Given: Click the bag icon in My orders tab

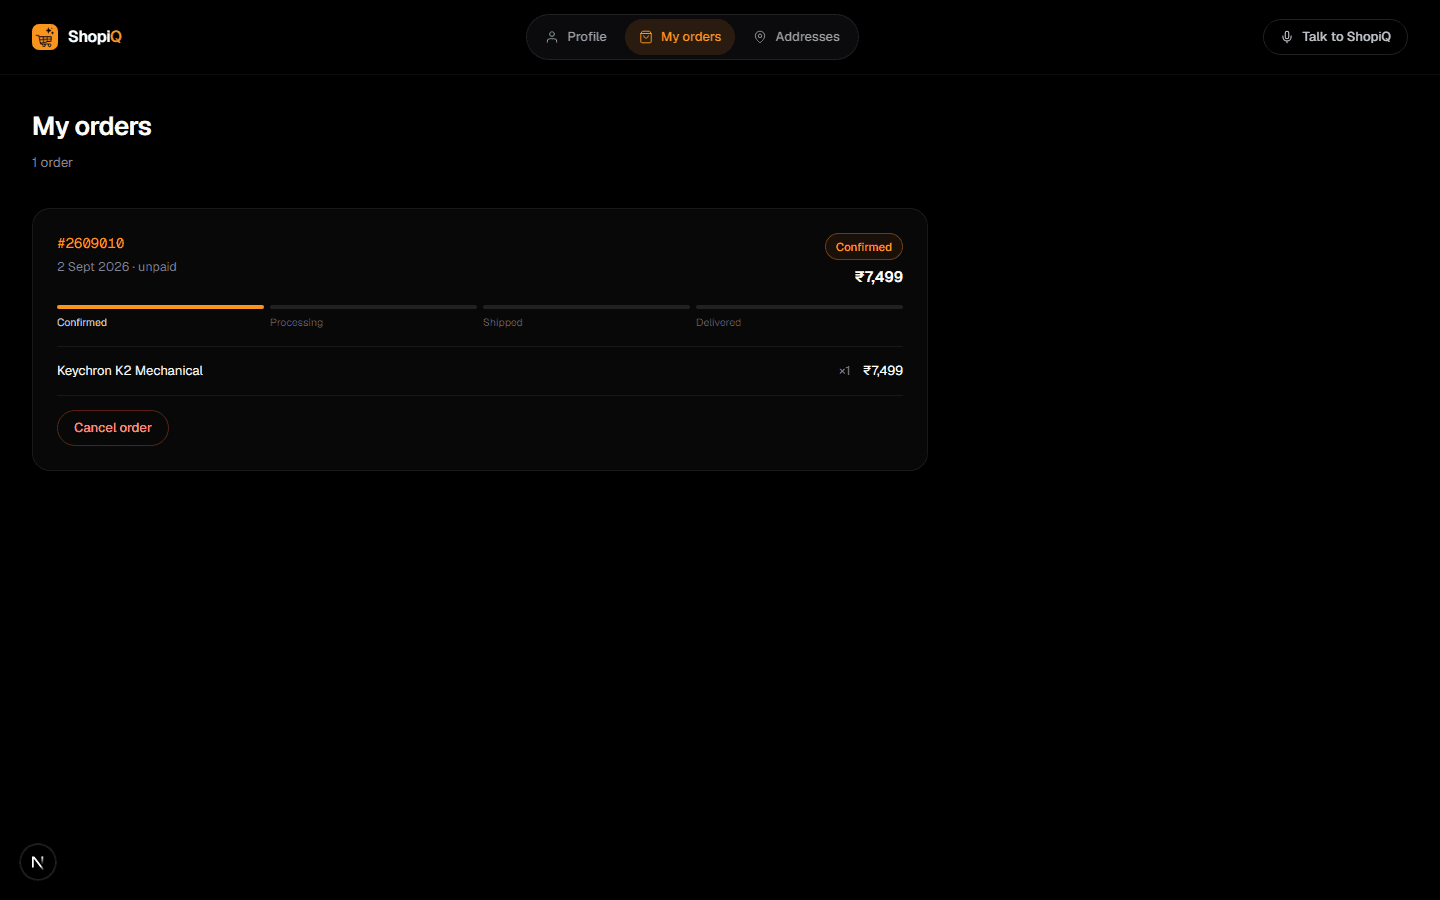Looking at the screenshot, I should click(646, 37).
